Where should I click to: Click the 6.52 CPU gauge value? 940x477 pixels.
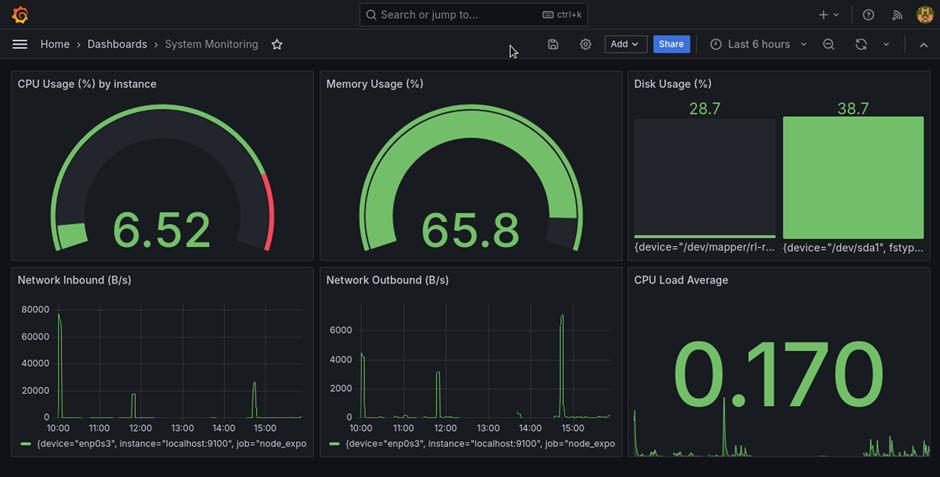tap(162, 230)
